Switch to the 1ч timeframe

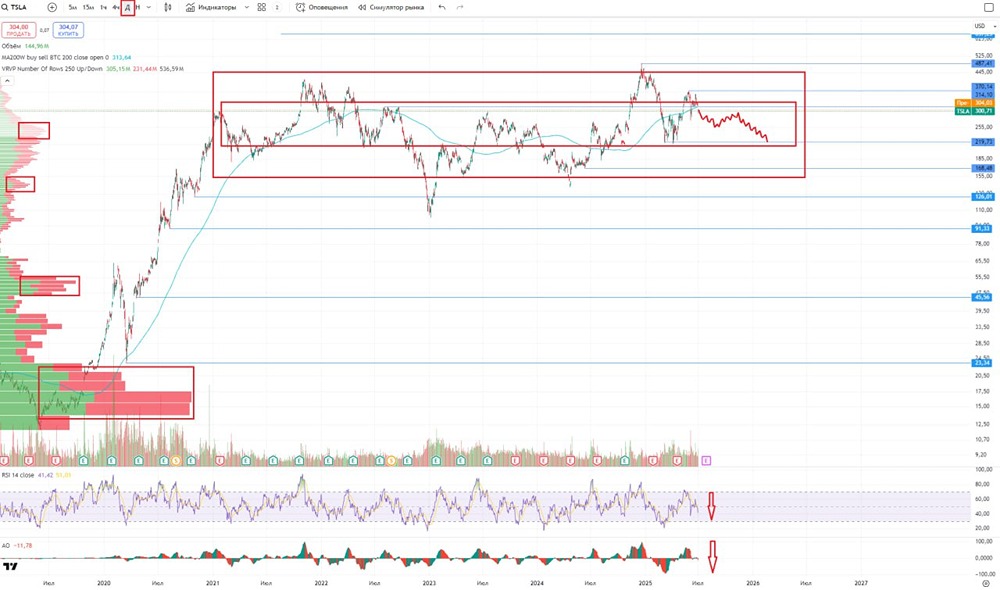pos(103,7)
